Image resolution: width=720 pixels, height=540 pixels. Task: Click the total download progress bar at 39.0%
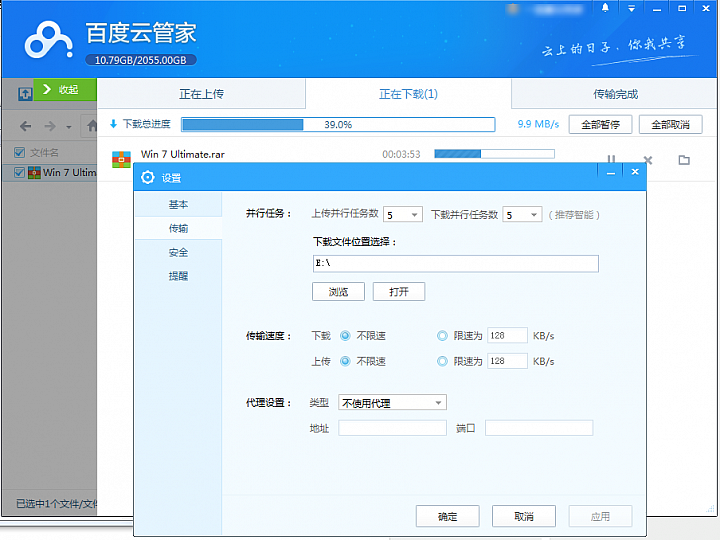[x=338, y=124]
